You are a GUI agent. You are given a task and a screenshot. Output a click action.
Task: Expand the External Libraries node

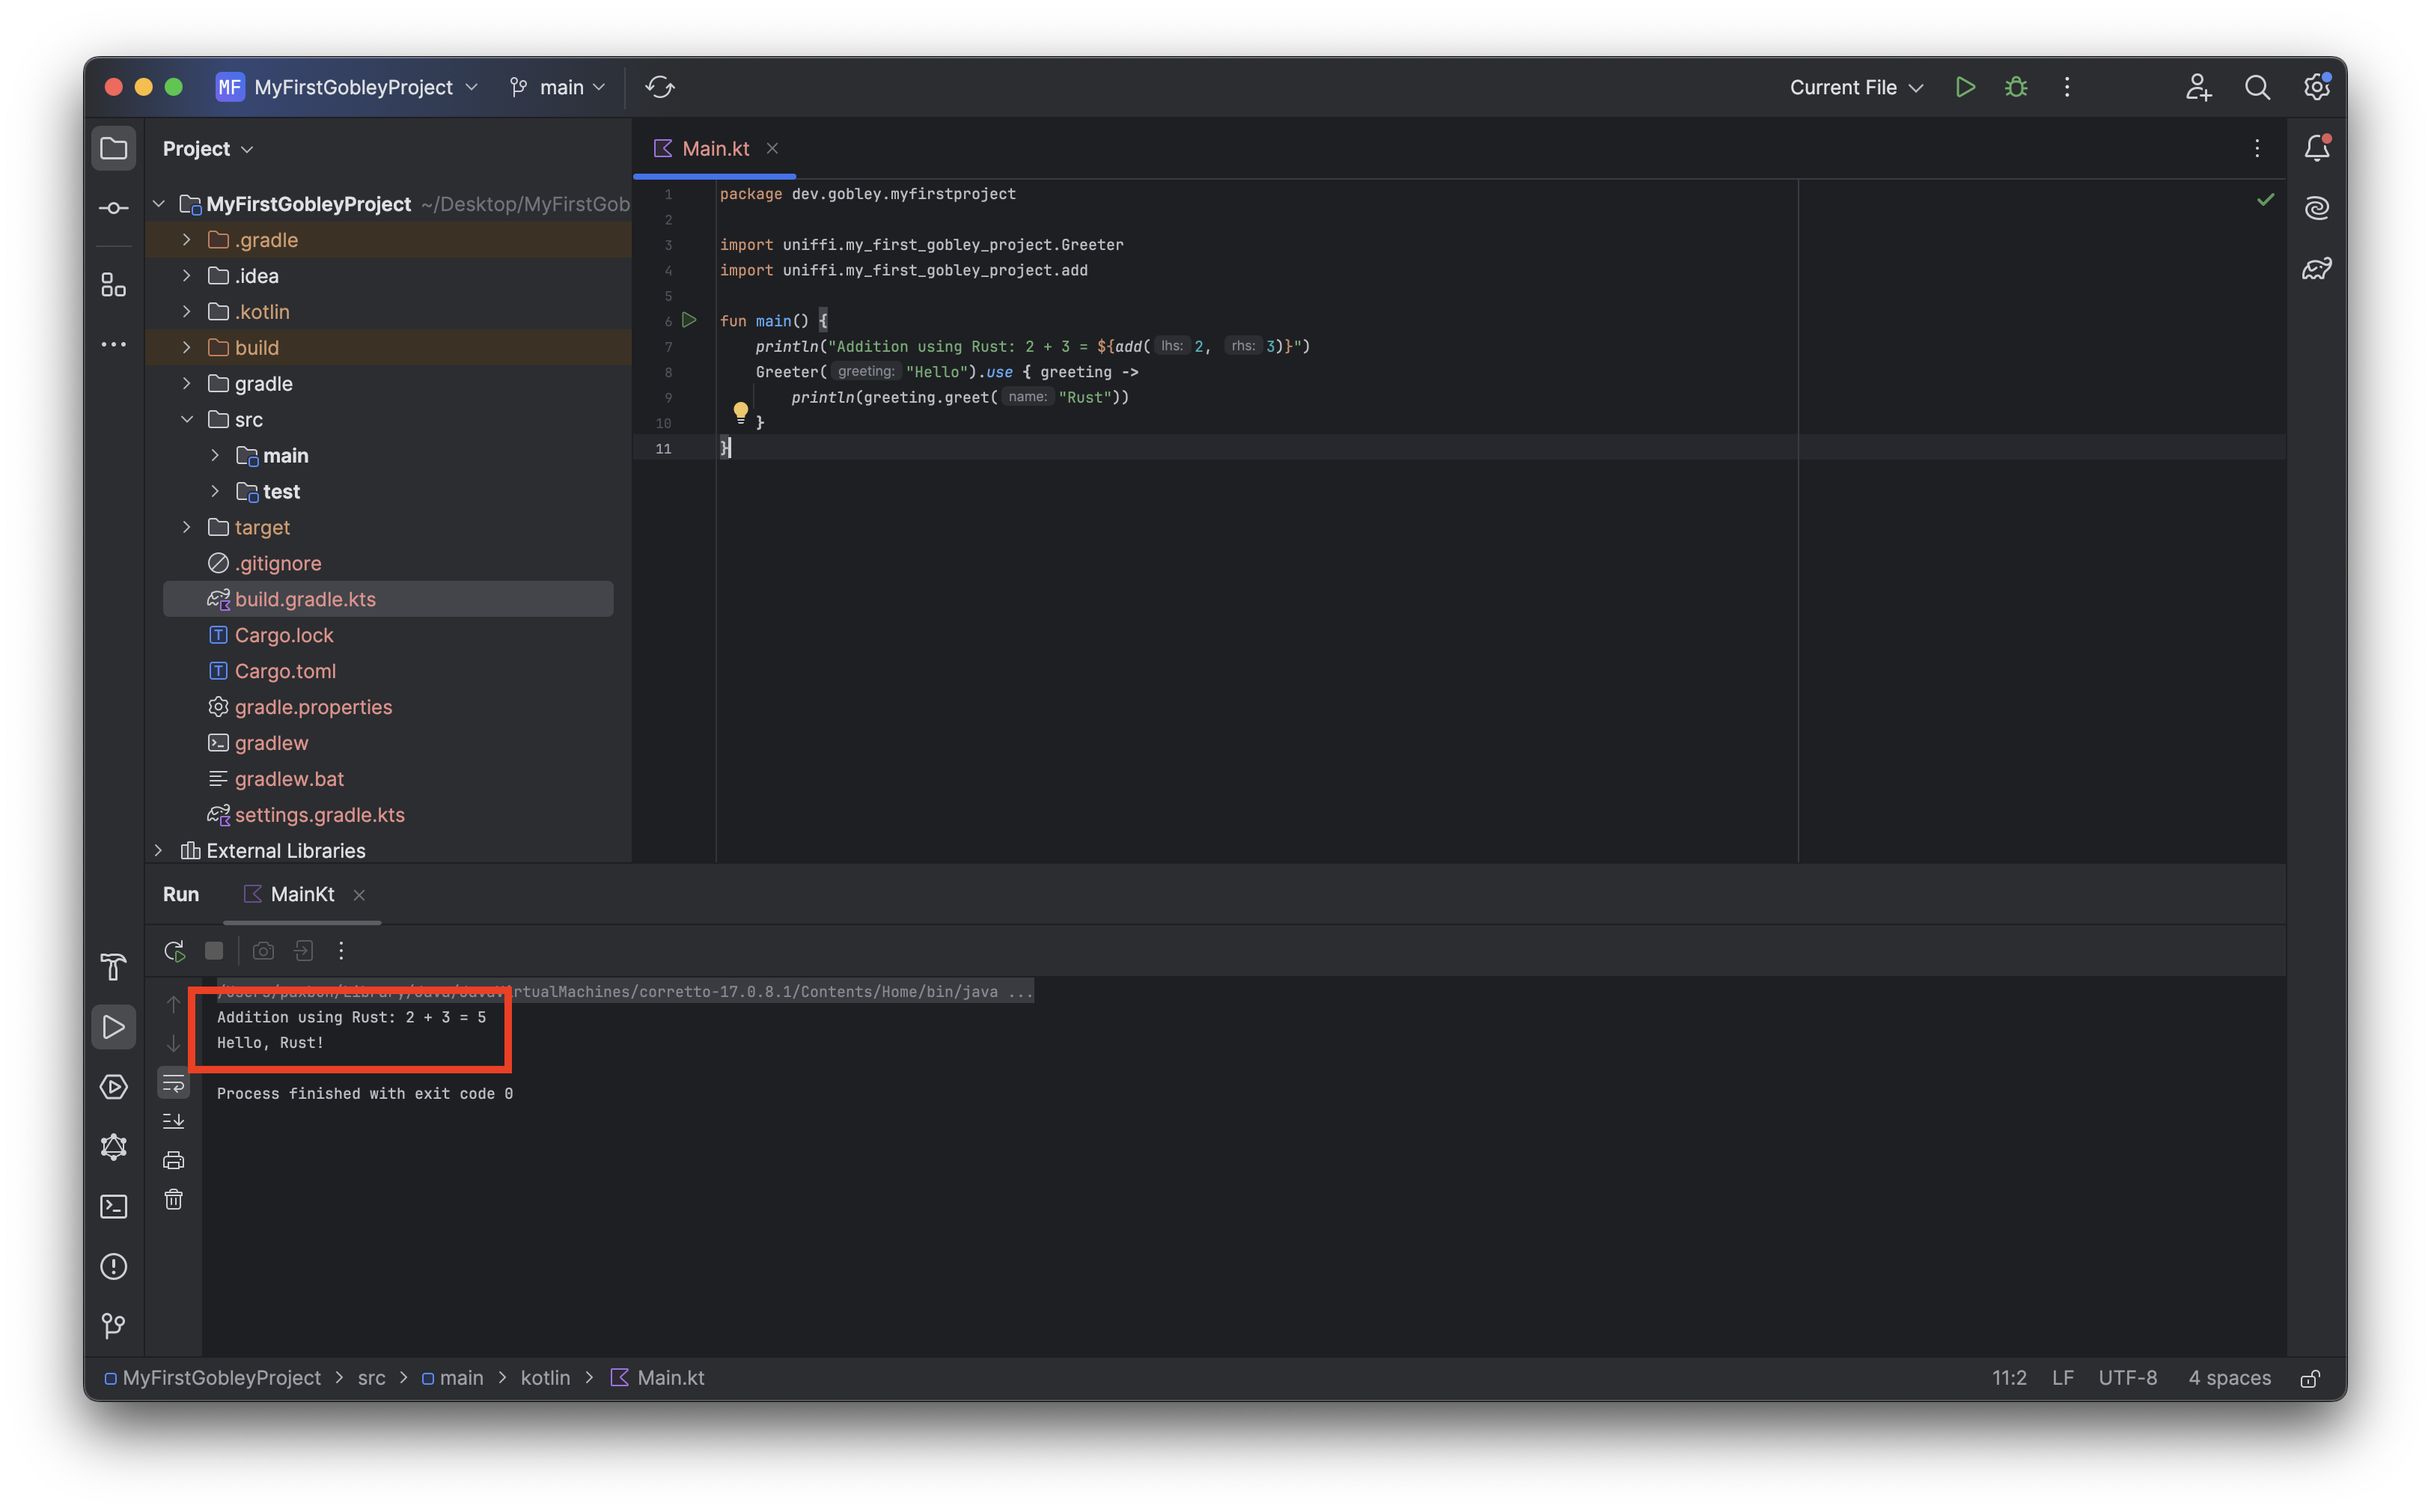(159, 851)
